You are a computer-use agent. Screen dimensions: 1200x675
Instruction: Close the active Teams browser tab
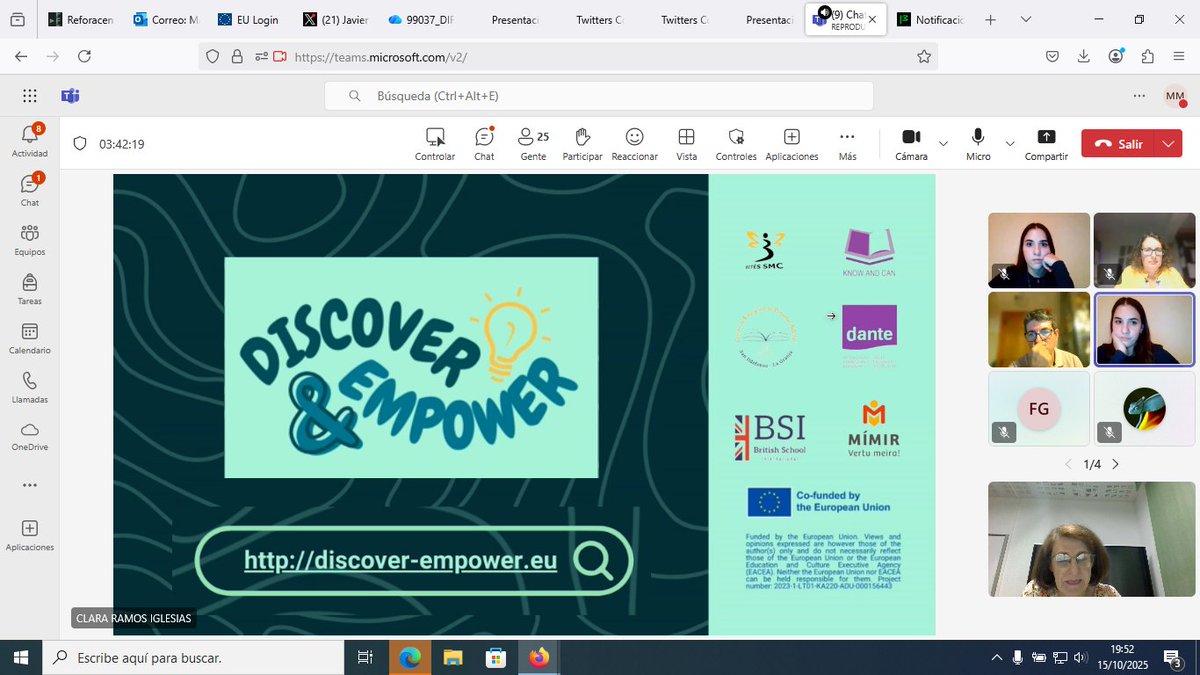[x=872, y=19]
